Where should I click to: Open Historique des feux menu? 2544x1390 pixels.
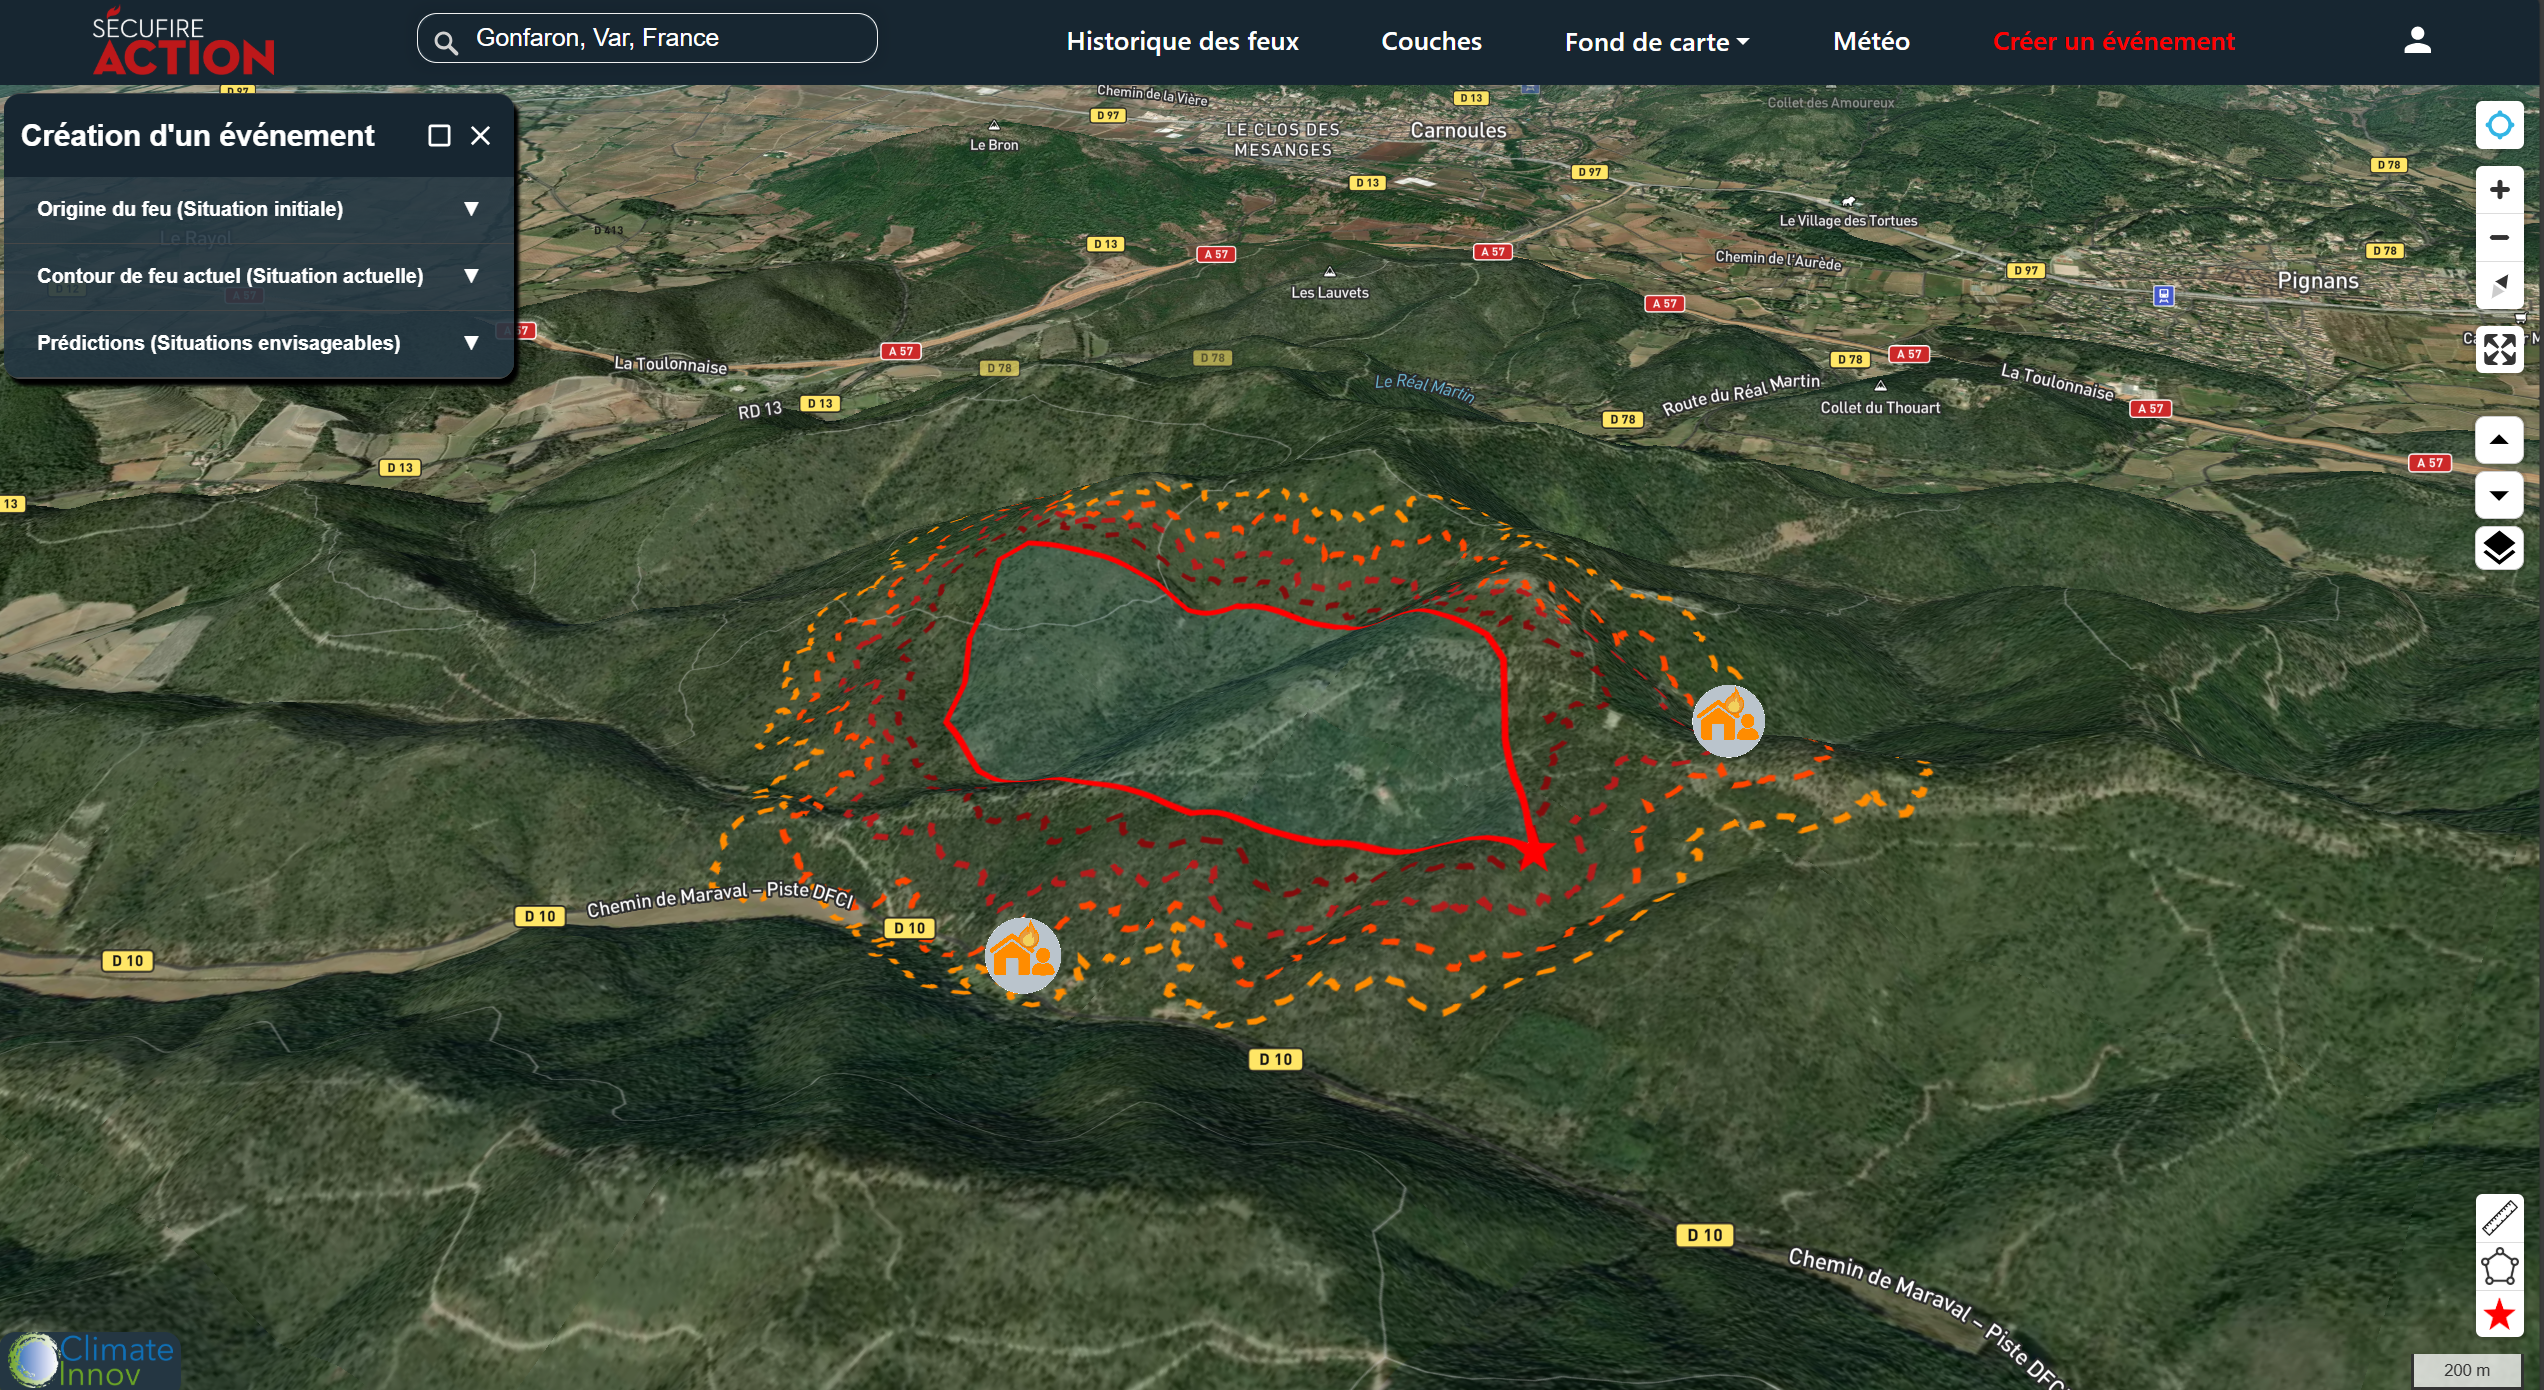pos(1182,42)
